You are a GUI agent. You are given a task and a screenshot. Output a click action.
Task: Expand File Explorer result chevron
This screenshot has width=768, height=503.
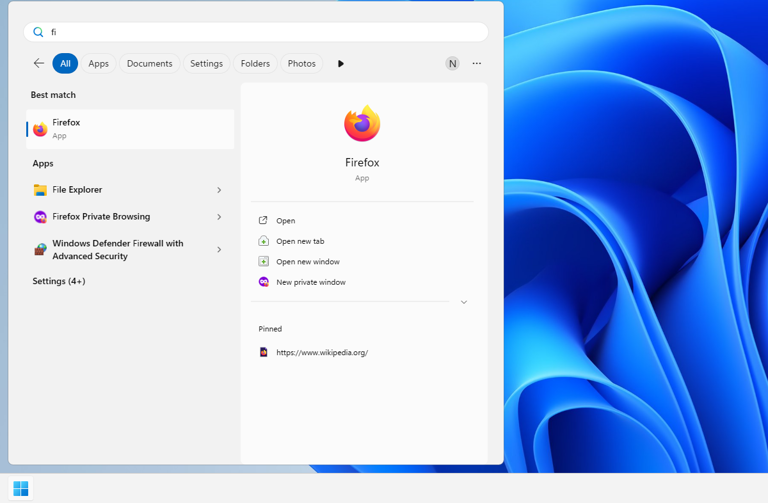pyautogui.click(x=219, y=190)
